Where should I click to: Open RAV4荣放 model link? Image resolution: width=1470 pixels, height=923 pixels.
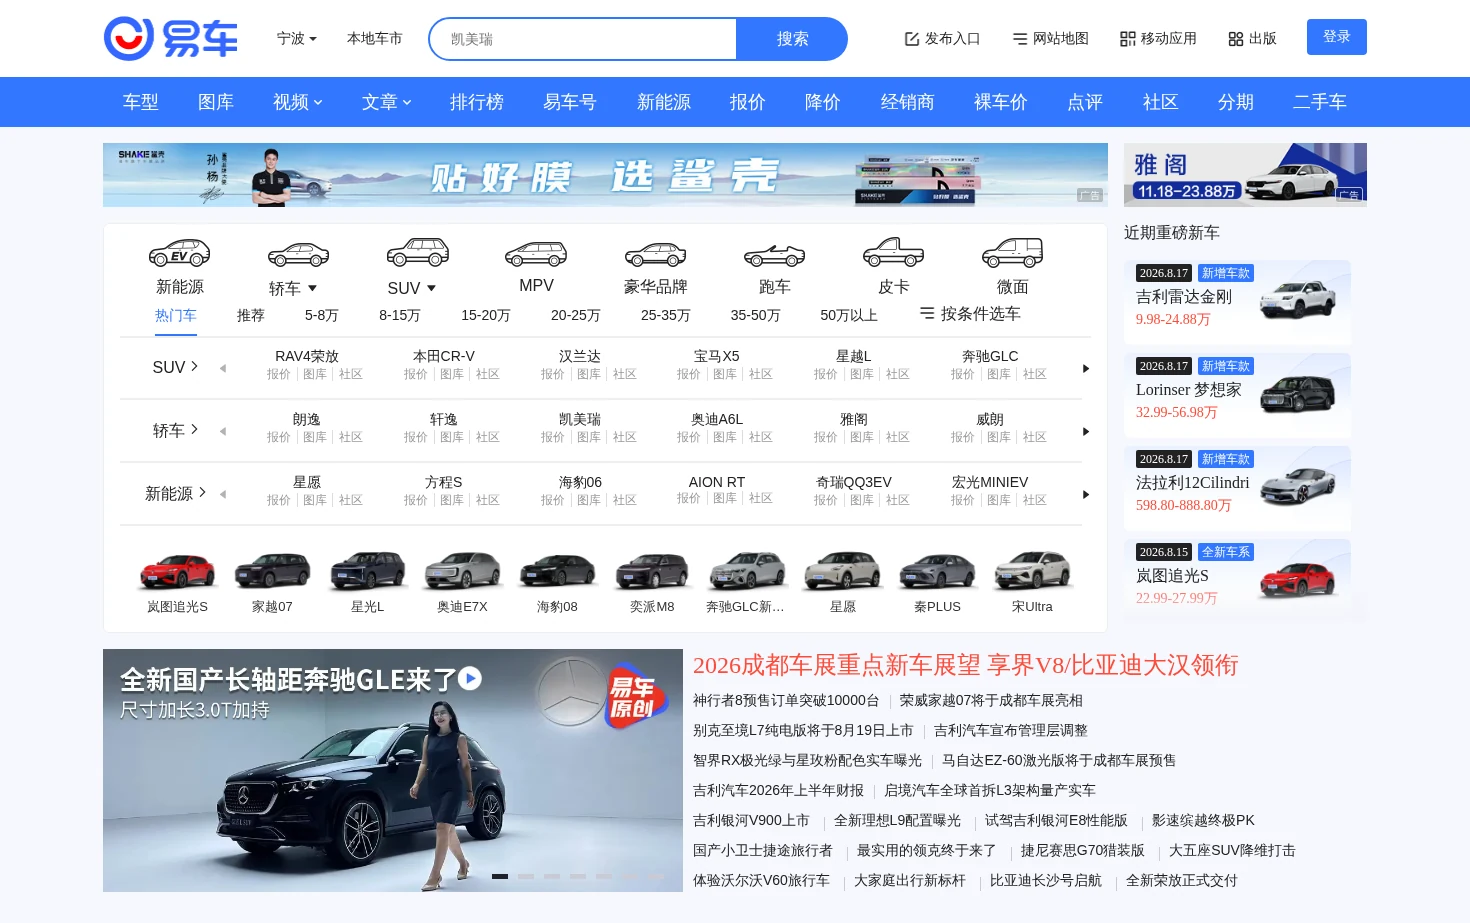click(307, 356)
